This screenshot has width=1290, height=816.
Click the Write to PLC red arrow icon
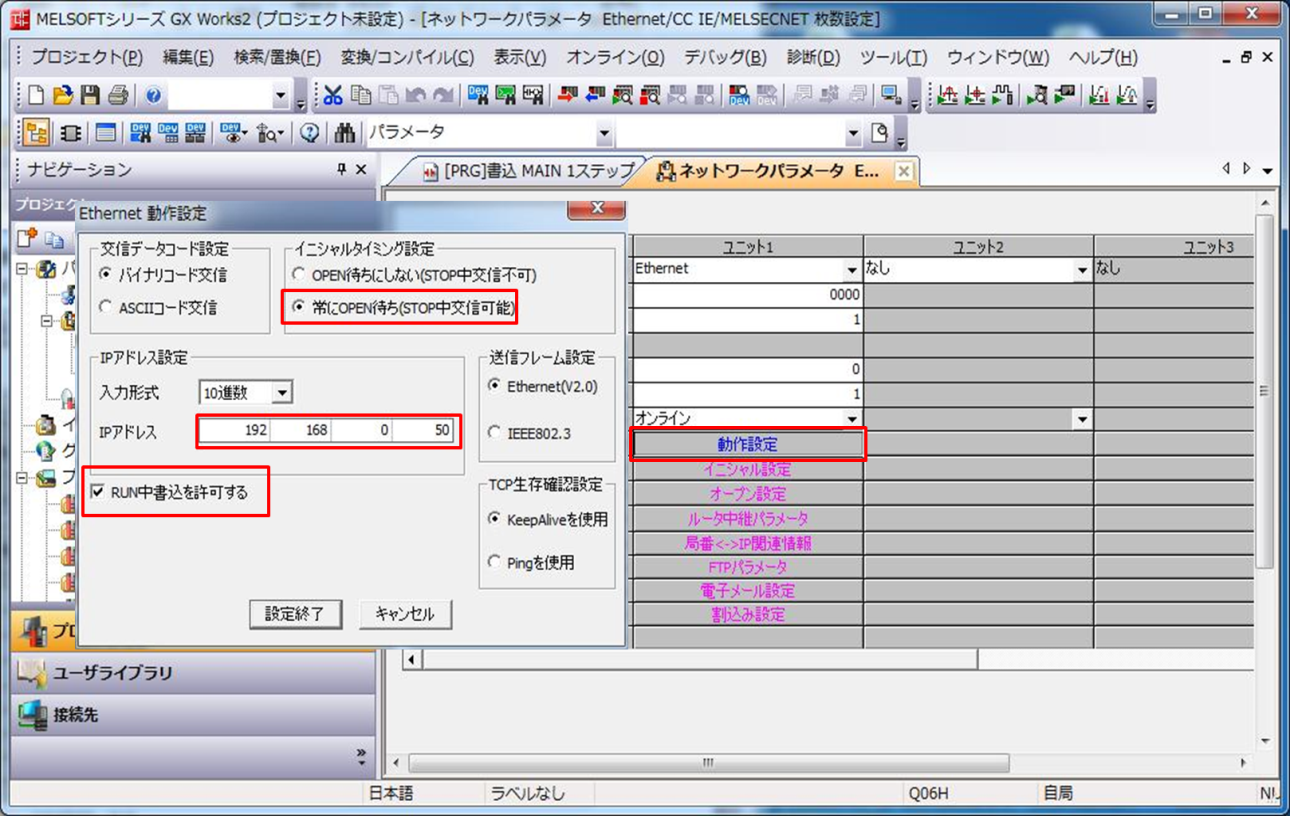tap(568, 95)
